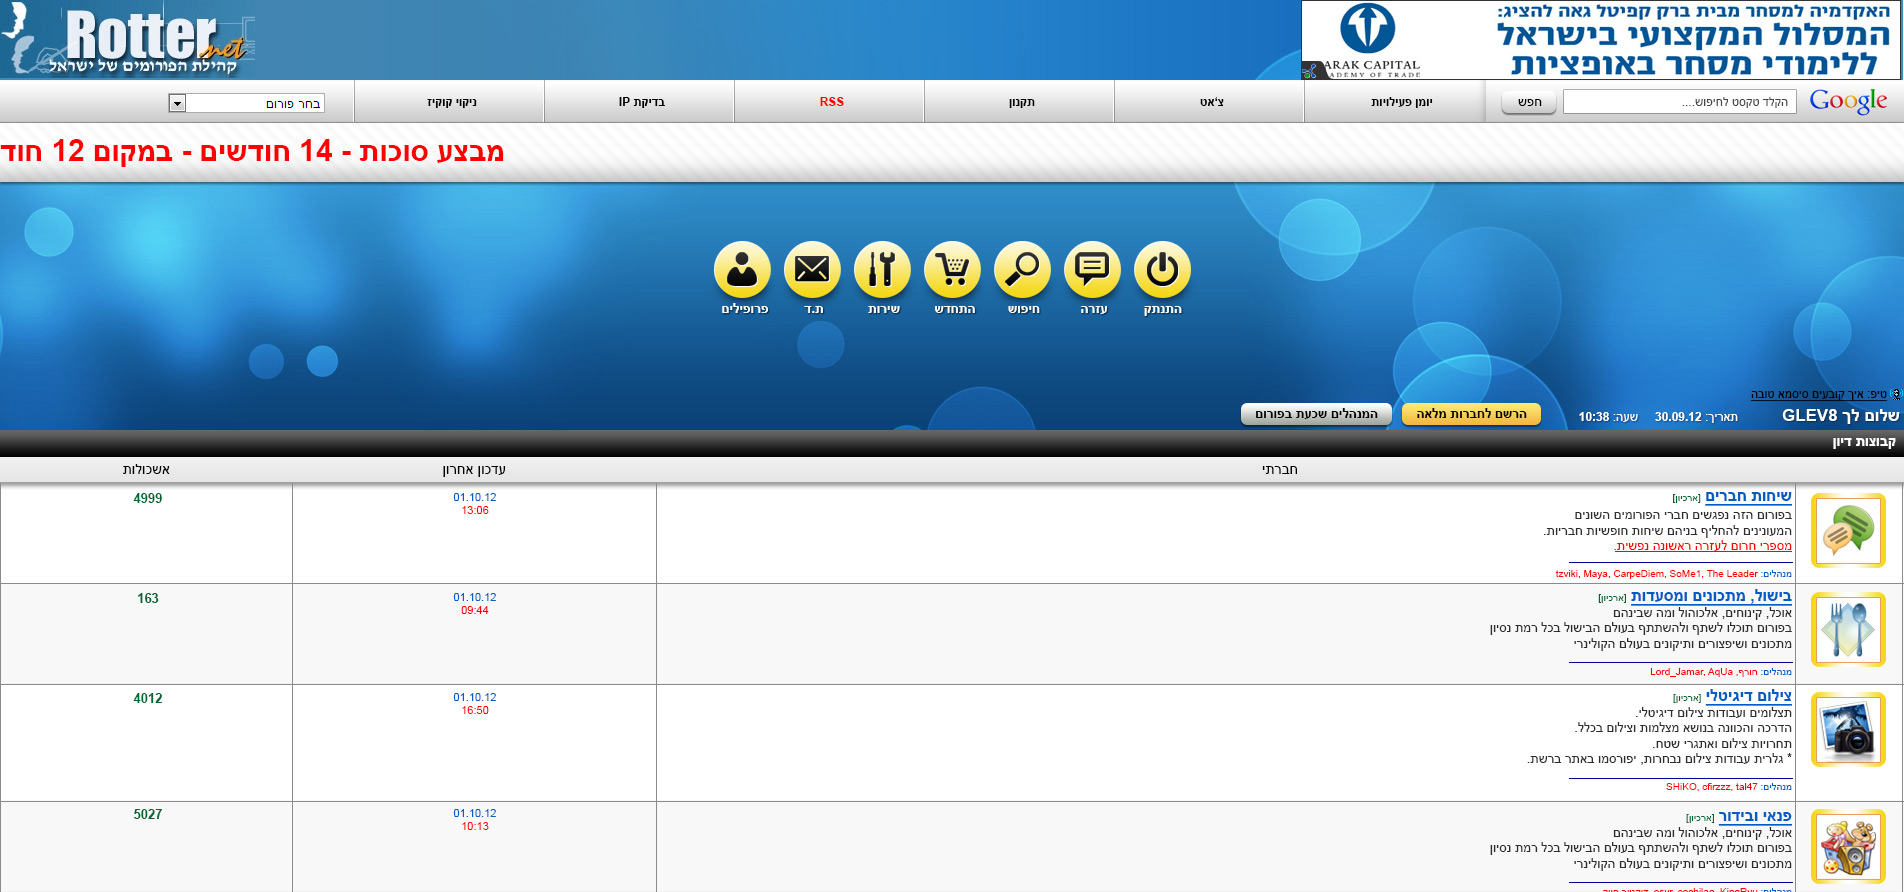Screen dimensions: 1904x892
Task: Open the Arak Capital banner ad
Action: (x=1601, y=40)
